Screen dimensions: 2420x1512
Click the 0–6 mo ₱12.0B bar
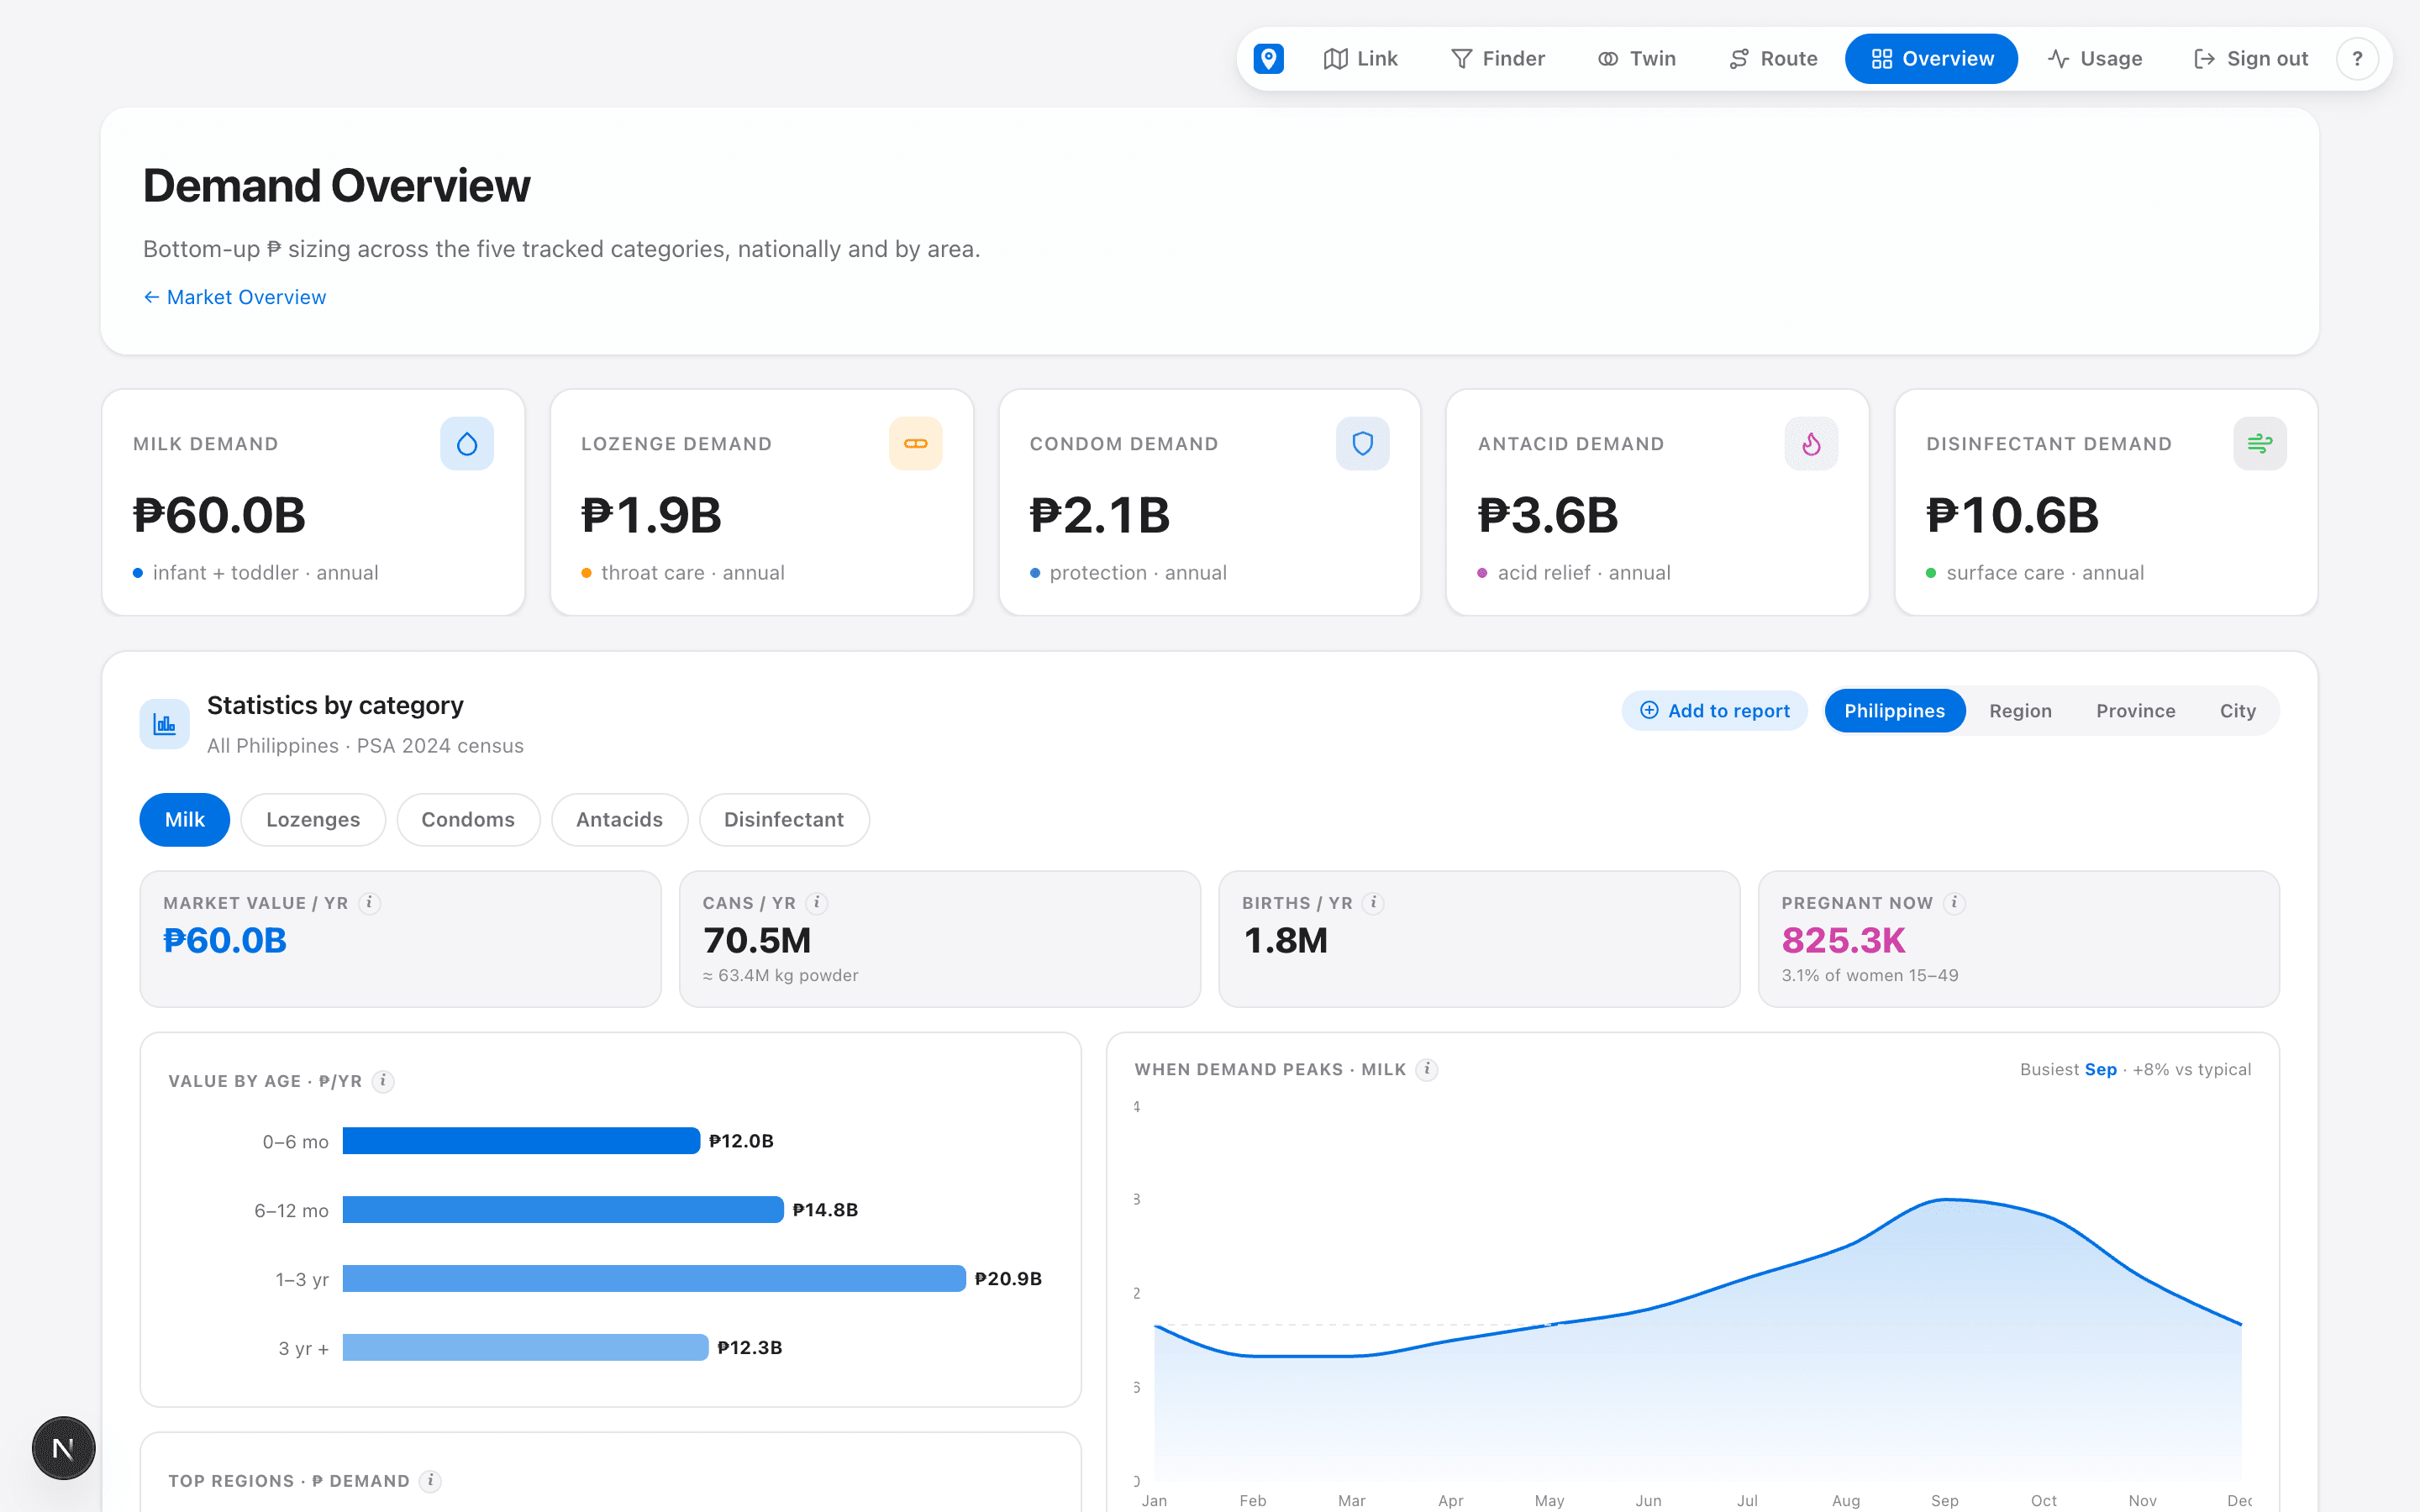tap(521, 1141)
